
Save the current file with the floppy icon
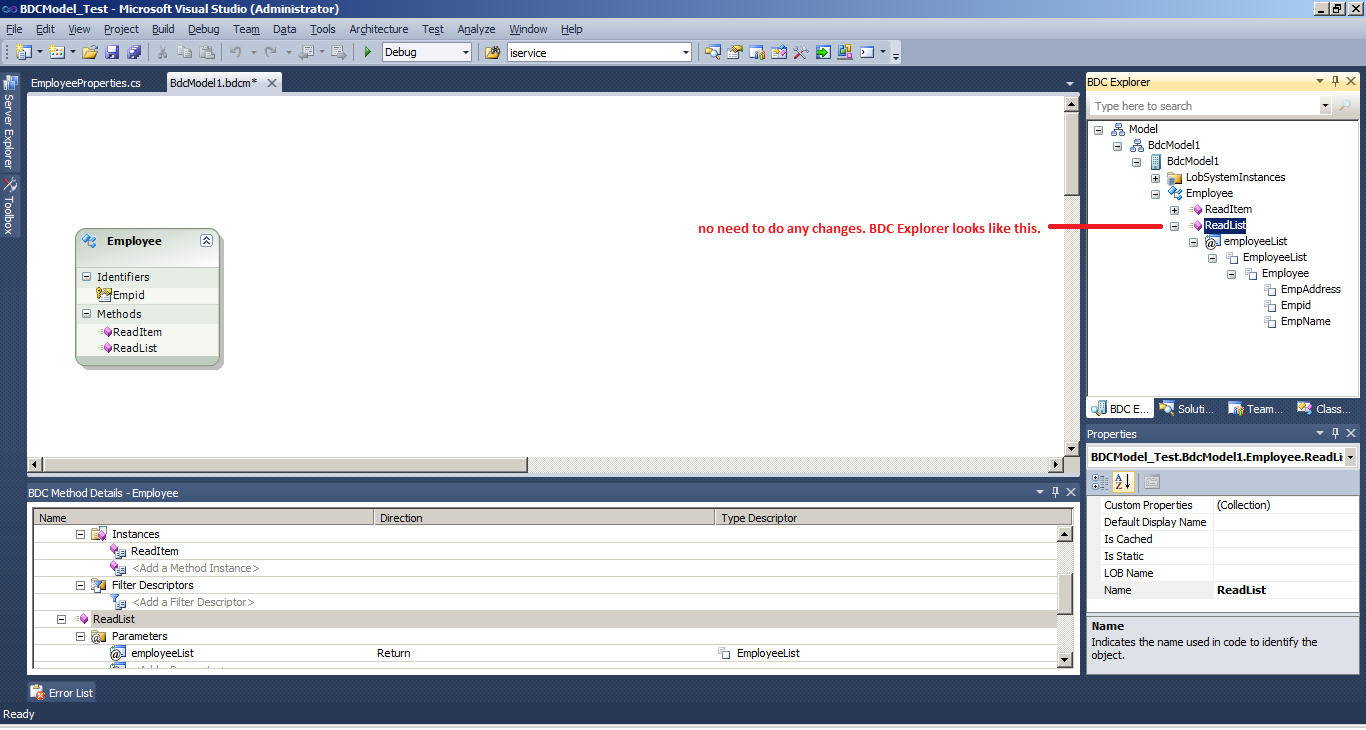112,52
